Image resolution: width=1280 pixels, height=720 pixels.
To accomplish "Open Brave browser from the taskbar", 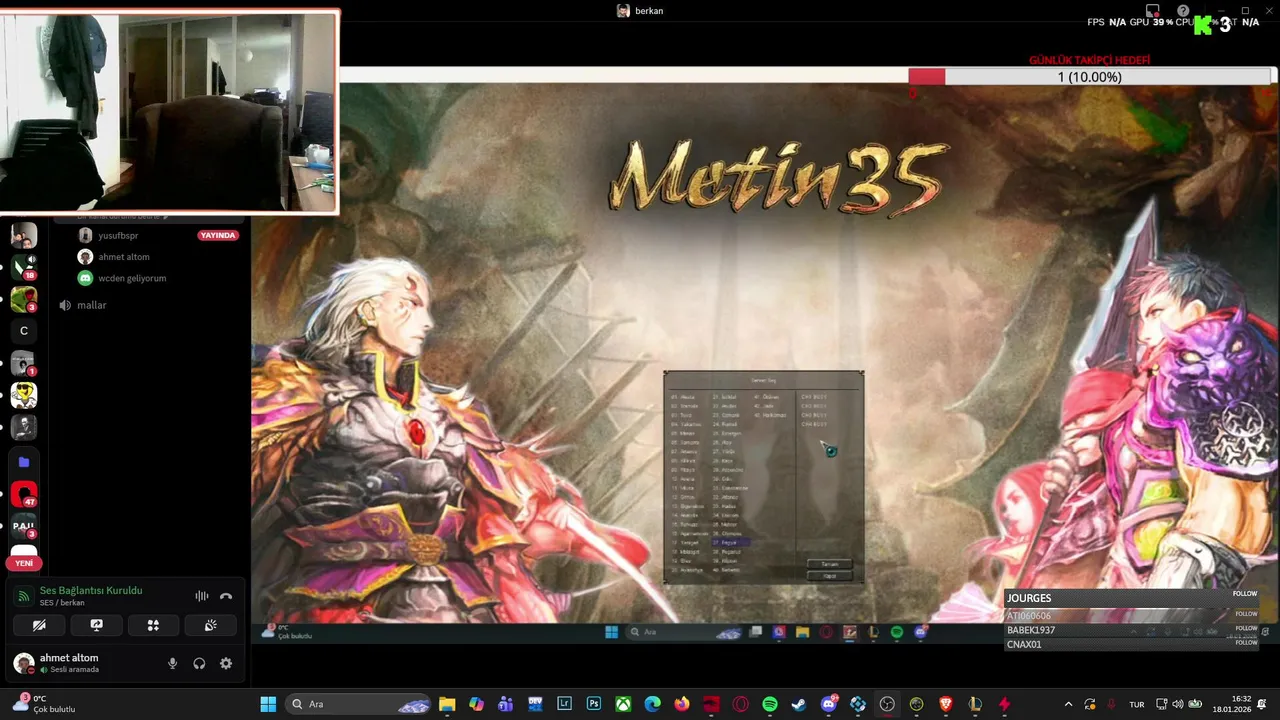I will click(946, 704).
